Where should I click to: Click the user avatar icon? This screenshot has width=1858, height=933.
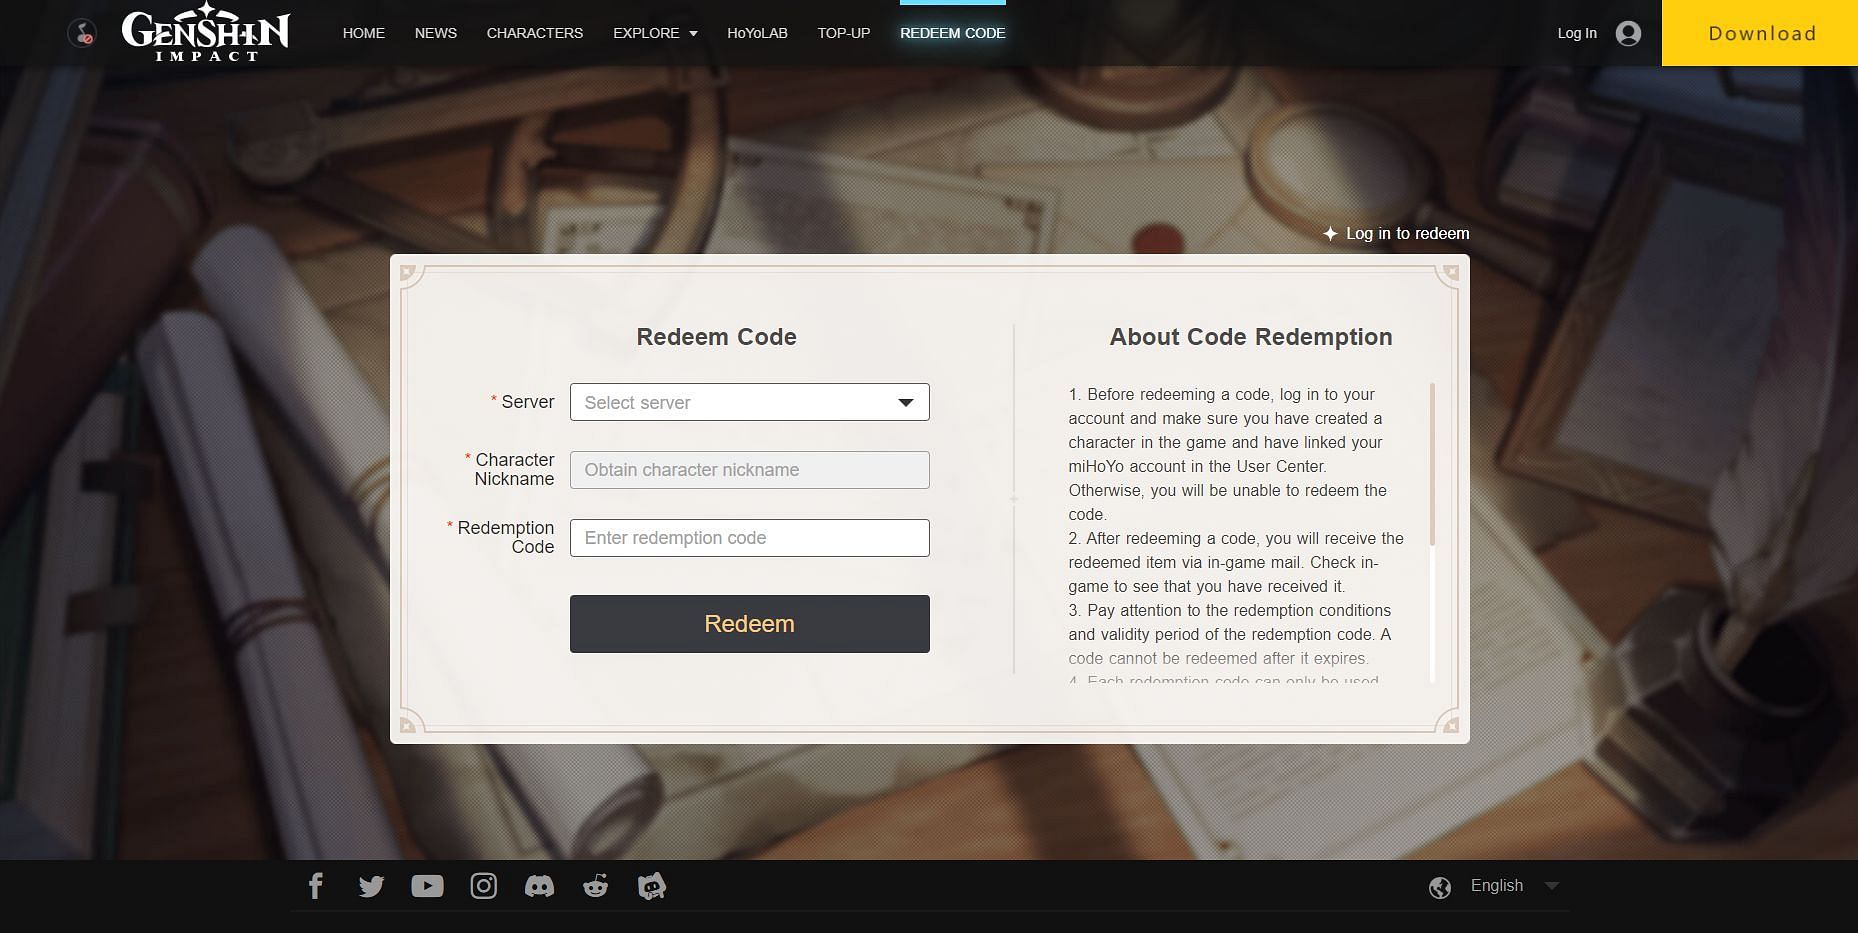tap(1628, 33)
